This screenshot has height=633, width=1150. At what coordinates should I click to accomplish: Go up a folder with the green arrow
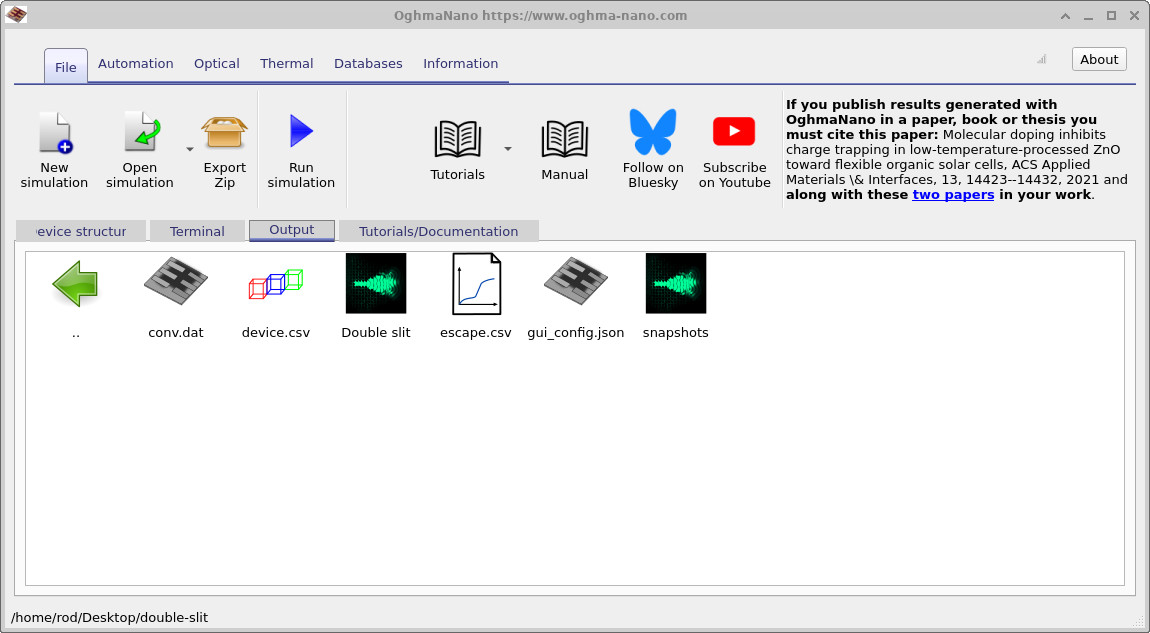[x=76, y=283]
